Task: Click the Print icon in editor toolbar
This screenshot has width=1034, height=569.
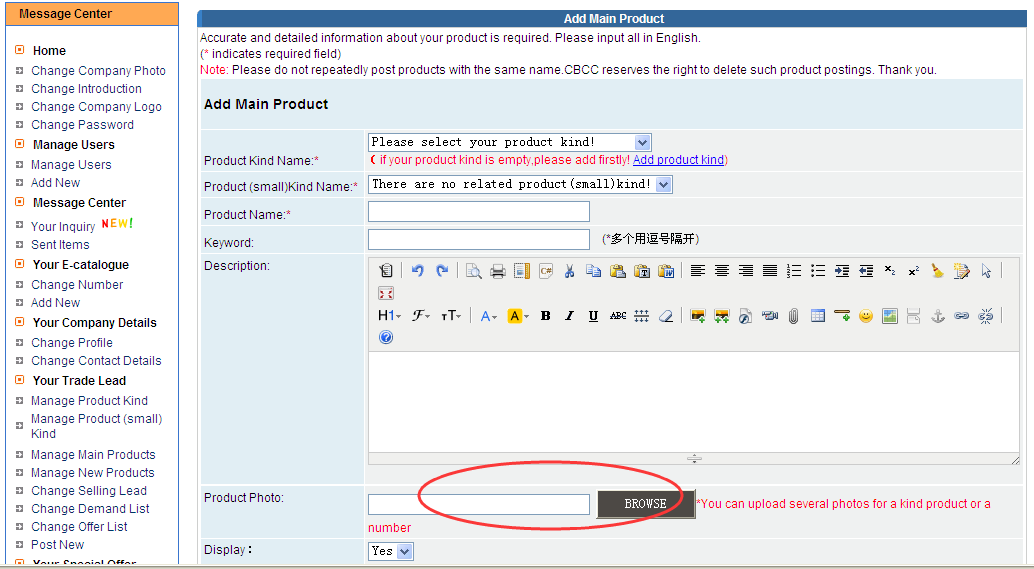Action: coord(497,271)
